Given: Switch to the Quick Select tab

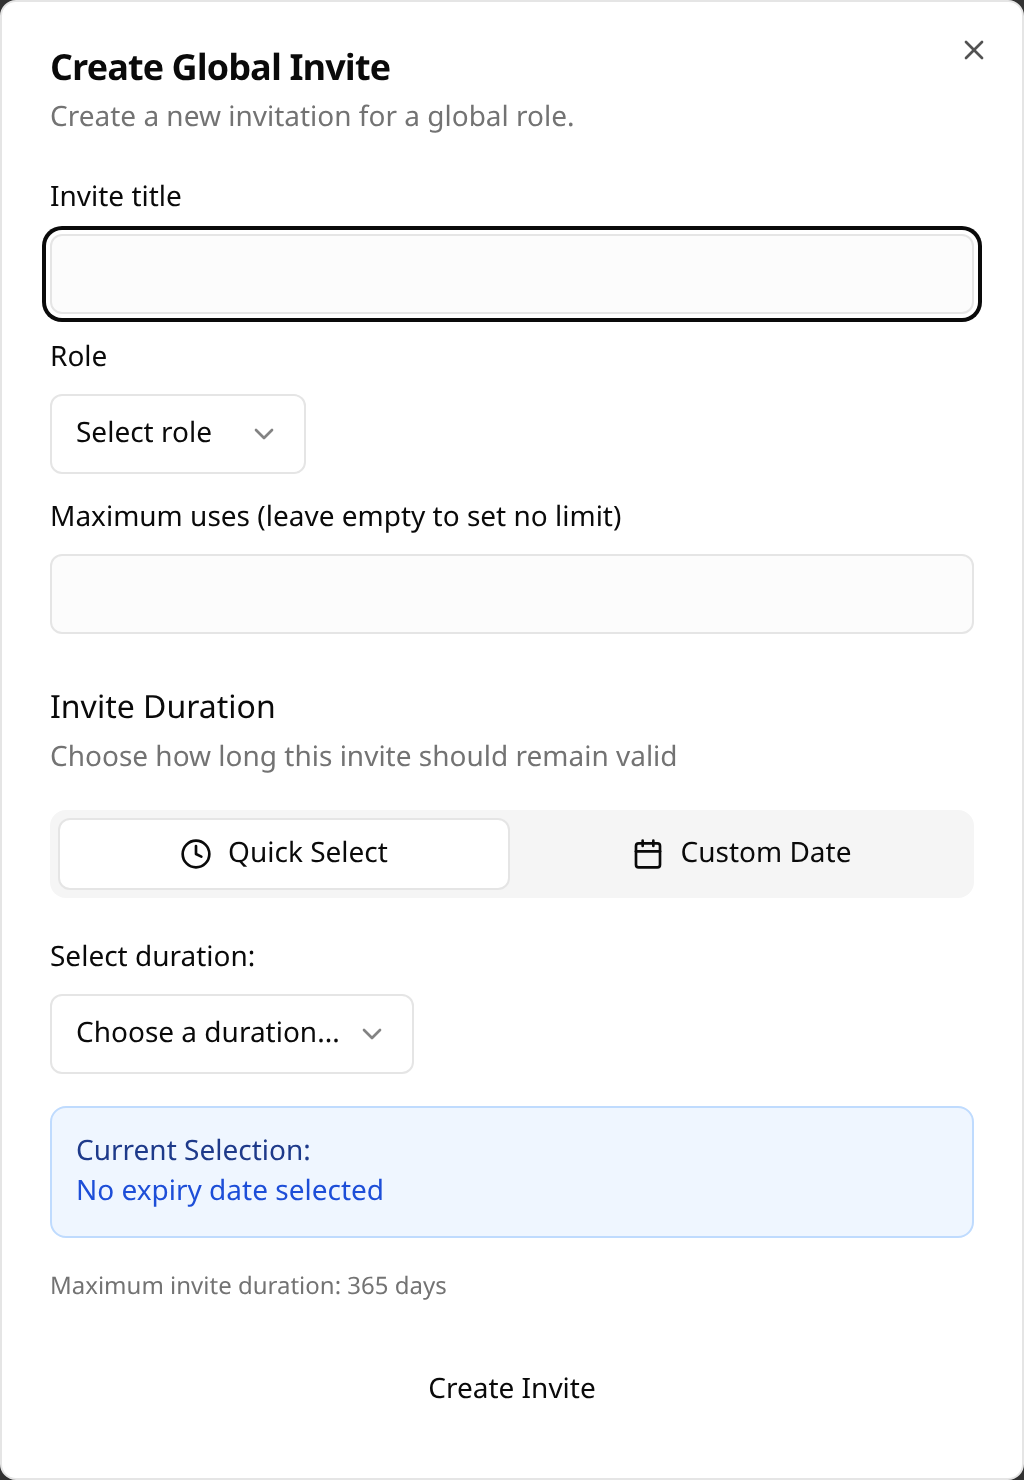Looking at the screenshot, I should click(x=284, y=853).
